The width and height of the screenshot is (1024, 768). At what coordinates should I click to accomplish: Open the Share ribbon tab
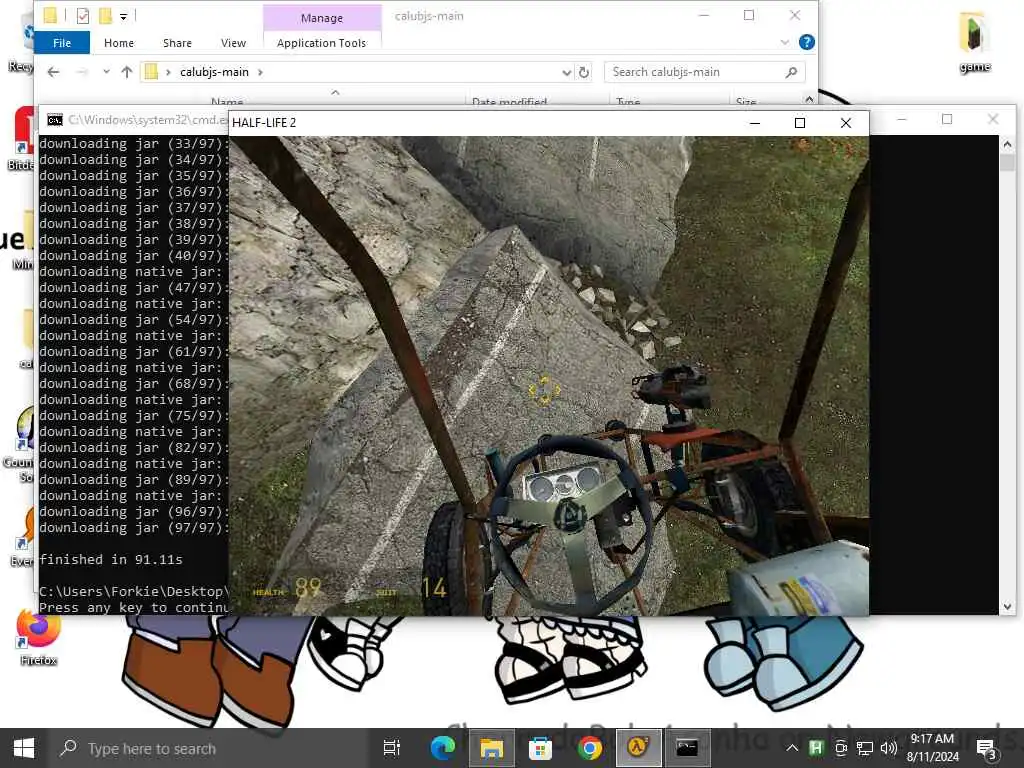(177, 43)
